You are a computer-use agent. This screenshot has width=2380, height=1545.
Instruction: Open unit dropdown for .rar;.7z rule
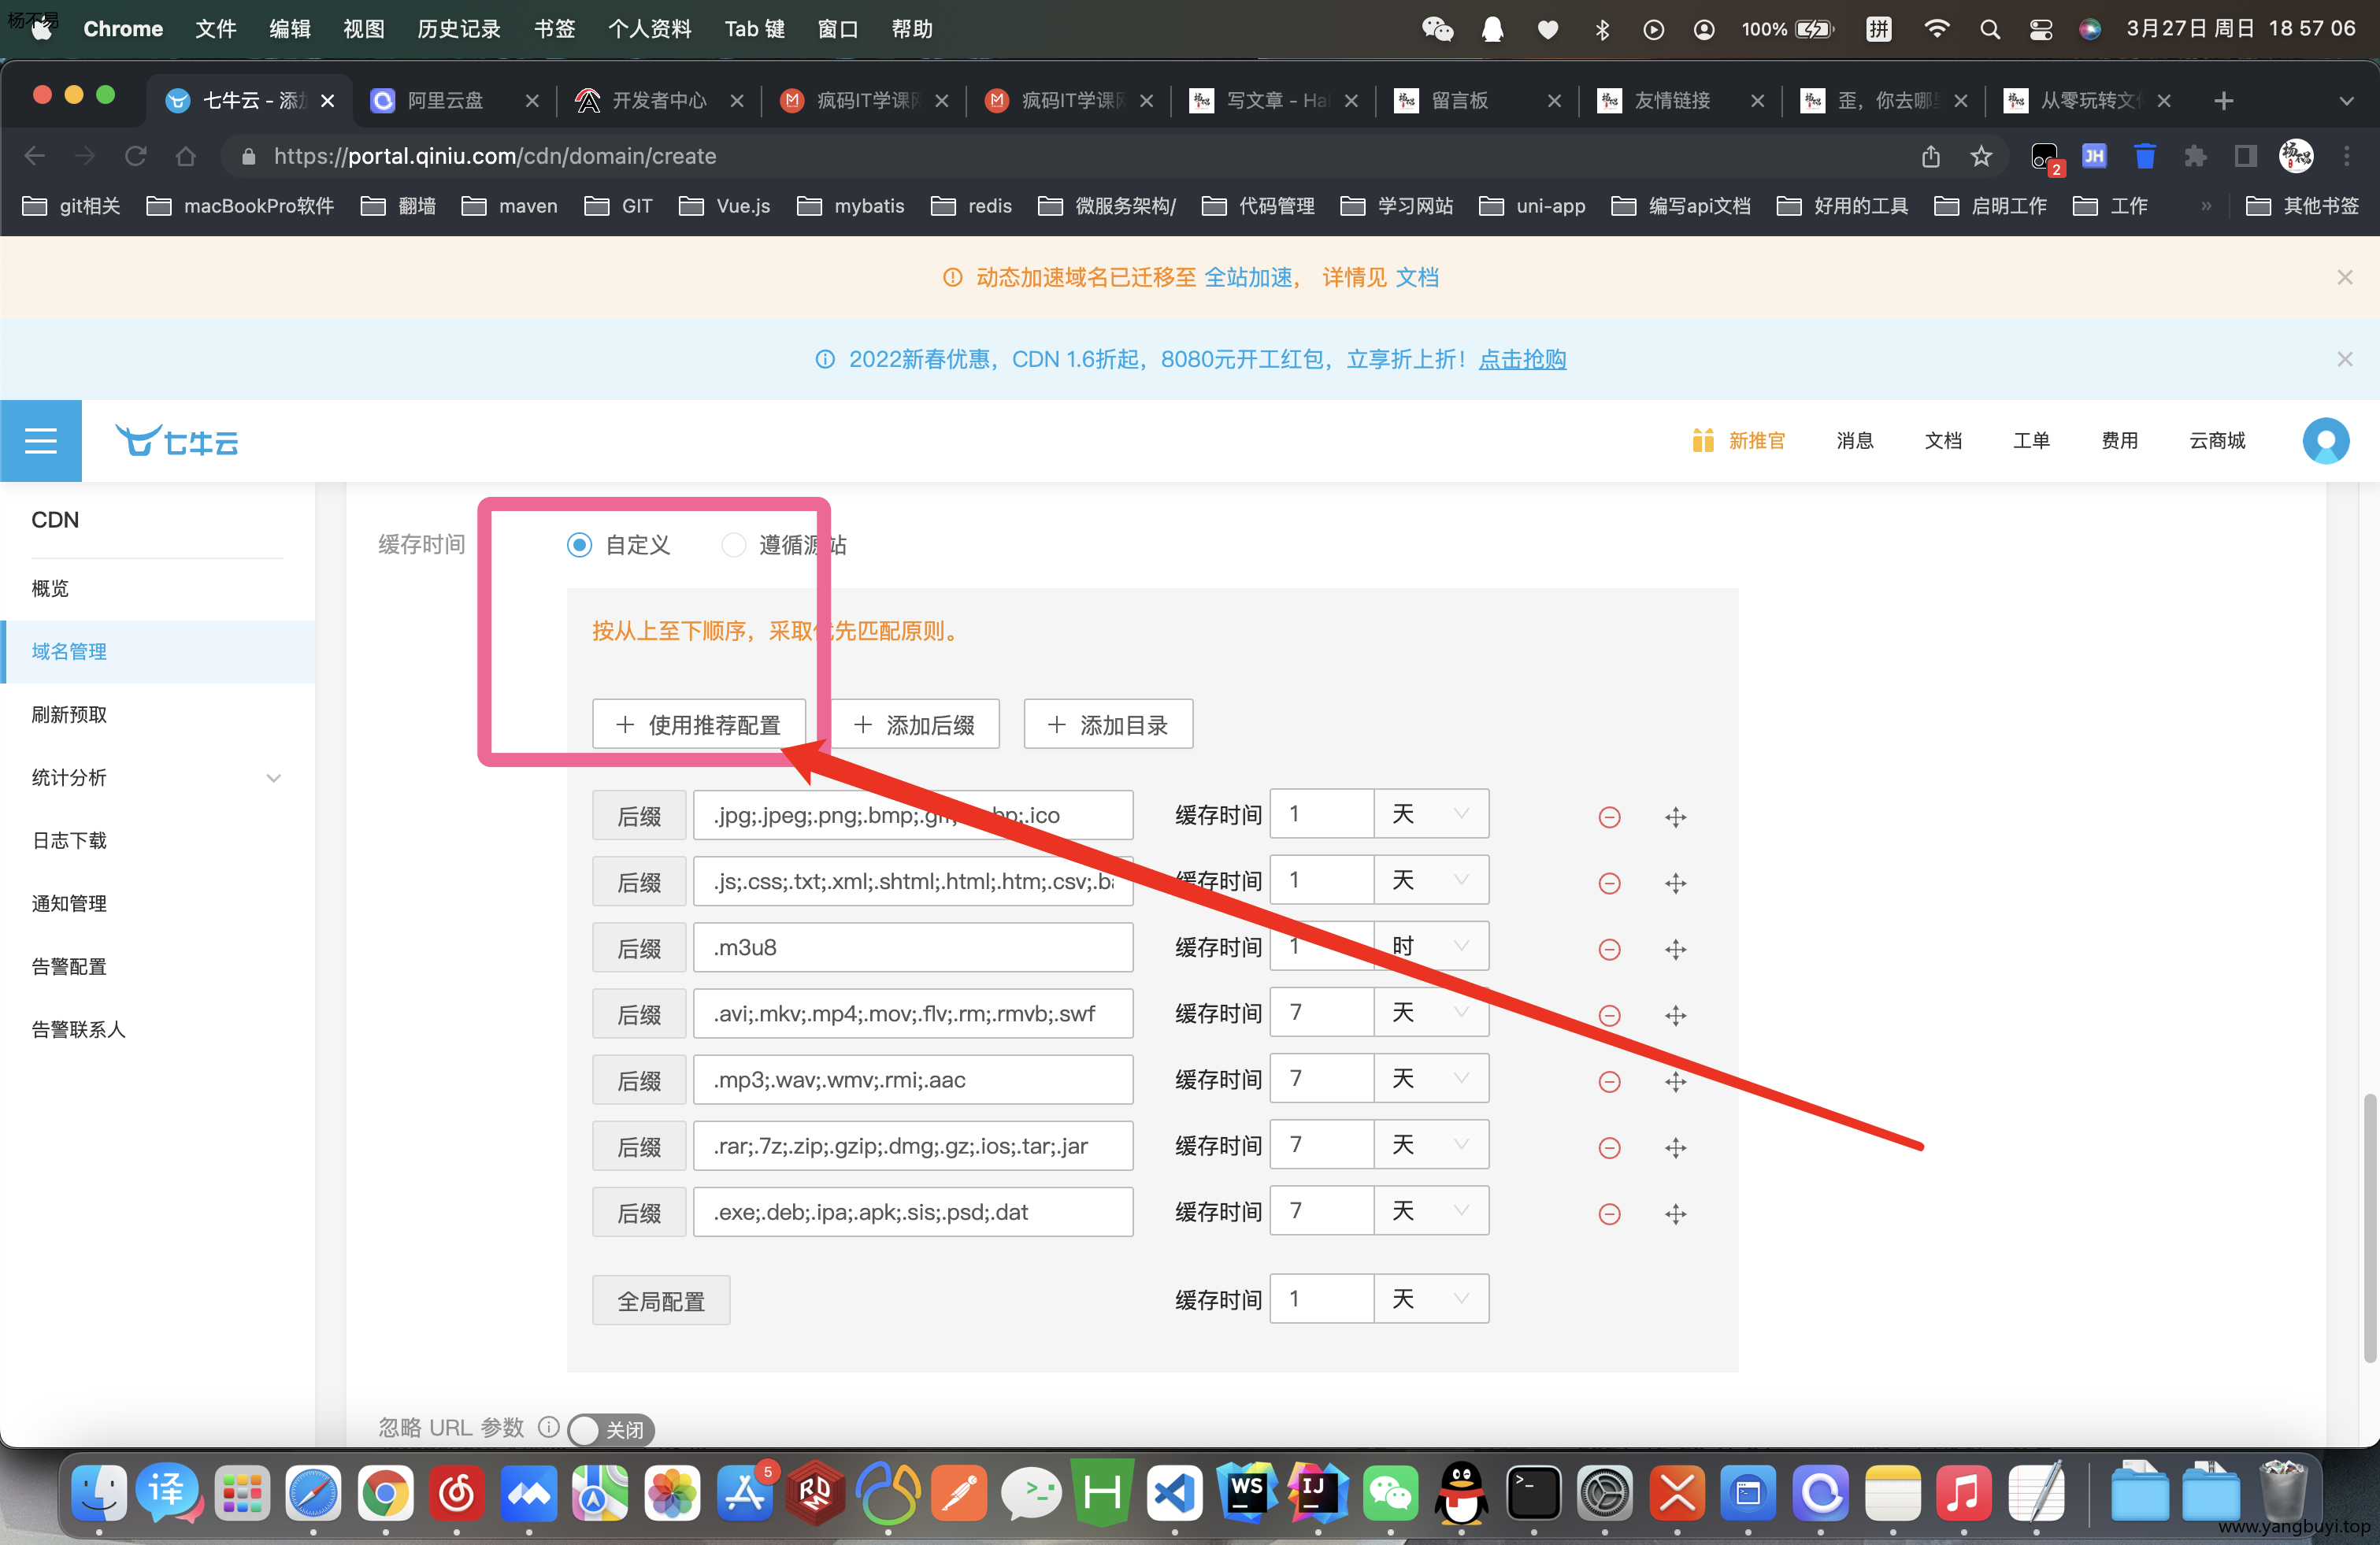click(x=1431, y=1144)
